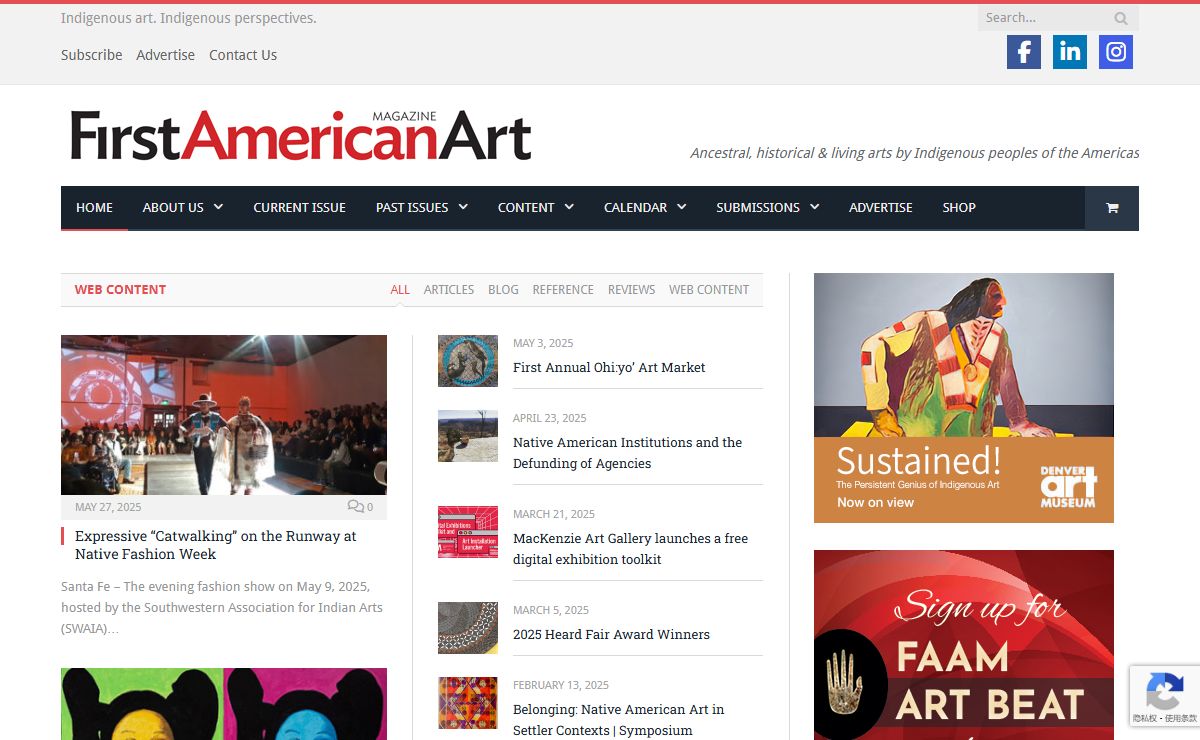Screen dimensions: 1200x740
Task: Click the top Advertise link
Action: click(165, 55)
